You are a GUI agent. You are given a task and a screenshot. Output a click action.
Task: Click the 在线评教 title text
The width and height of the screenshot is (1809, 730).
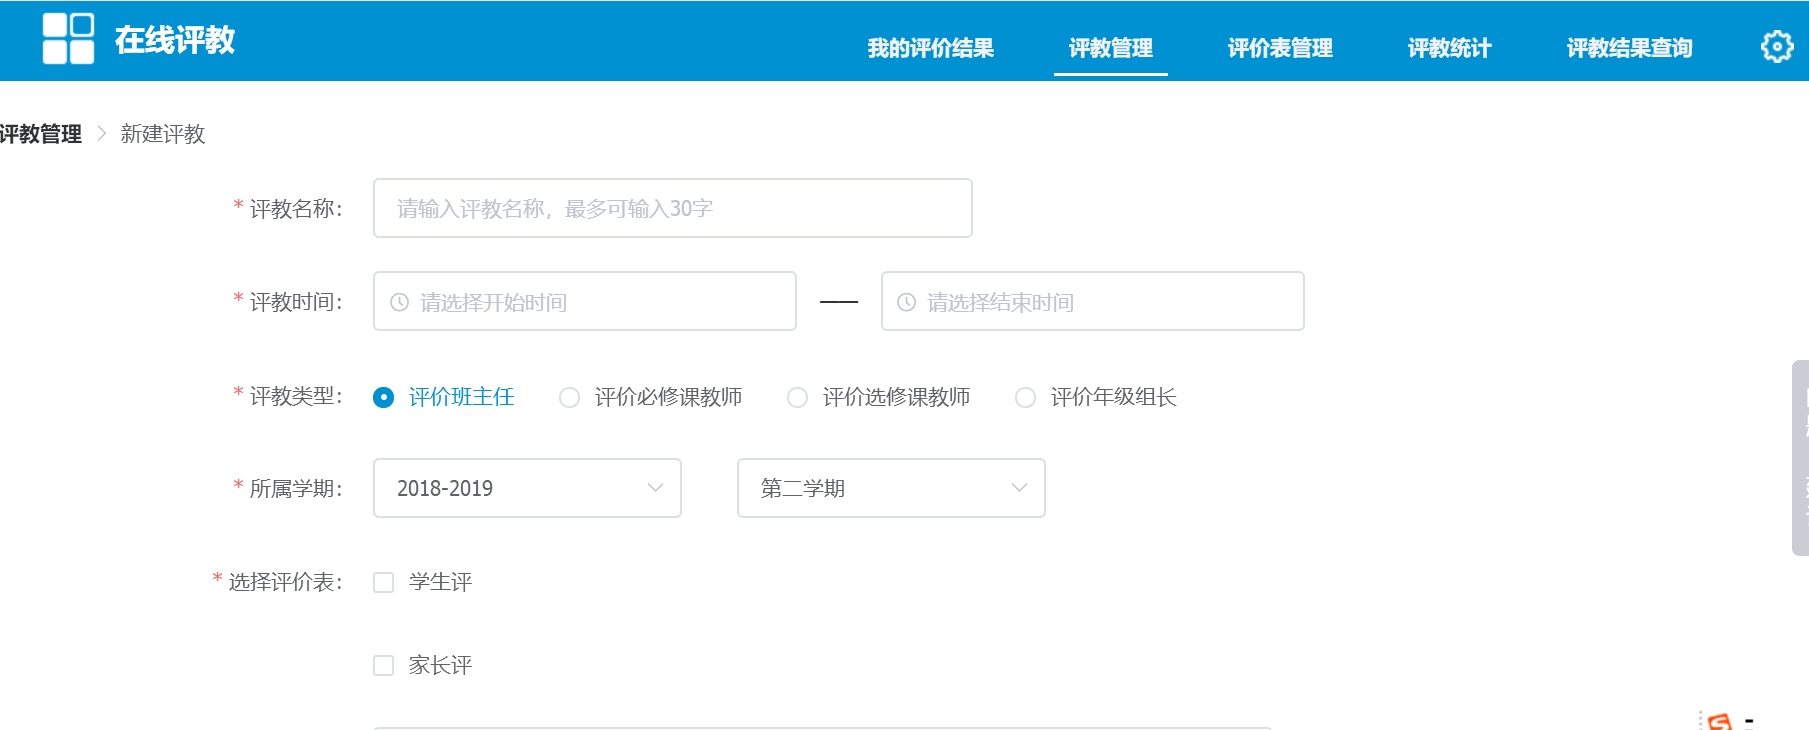pyautogui.click(x=175, y=40)
